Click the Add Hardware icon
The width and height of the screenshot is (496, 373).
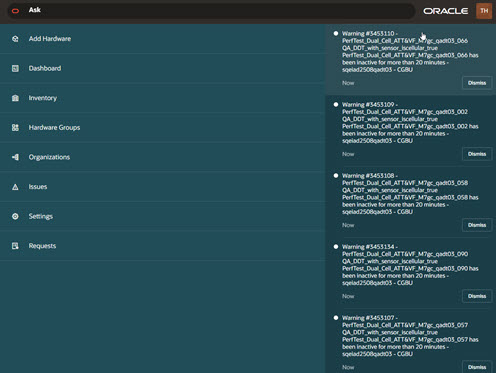pyautogui.click(x=15, y=39)
